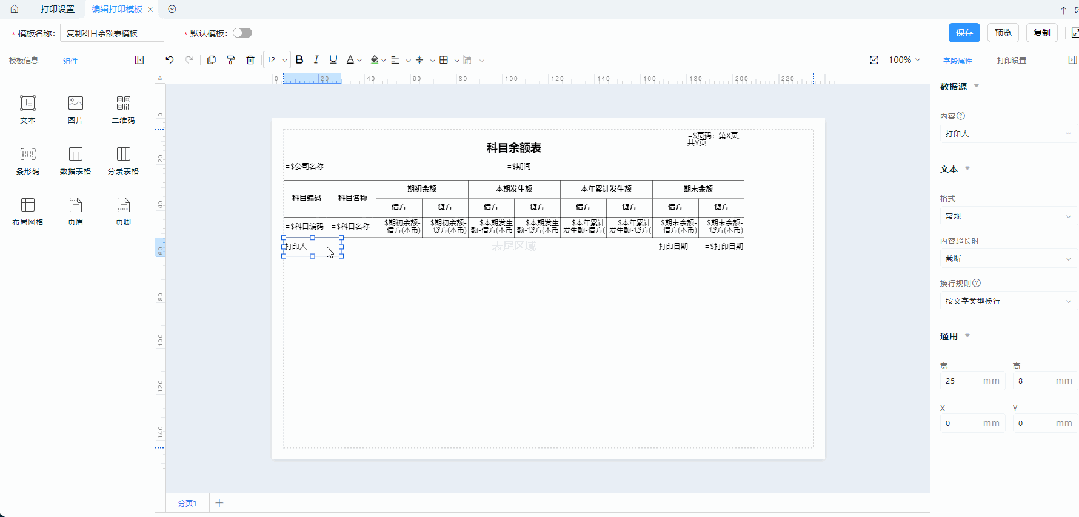Switch to the 打印设置 tab

coord(57,8)
